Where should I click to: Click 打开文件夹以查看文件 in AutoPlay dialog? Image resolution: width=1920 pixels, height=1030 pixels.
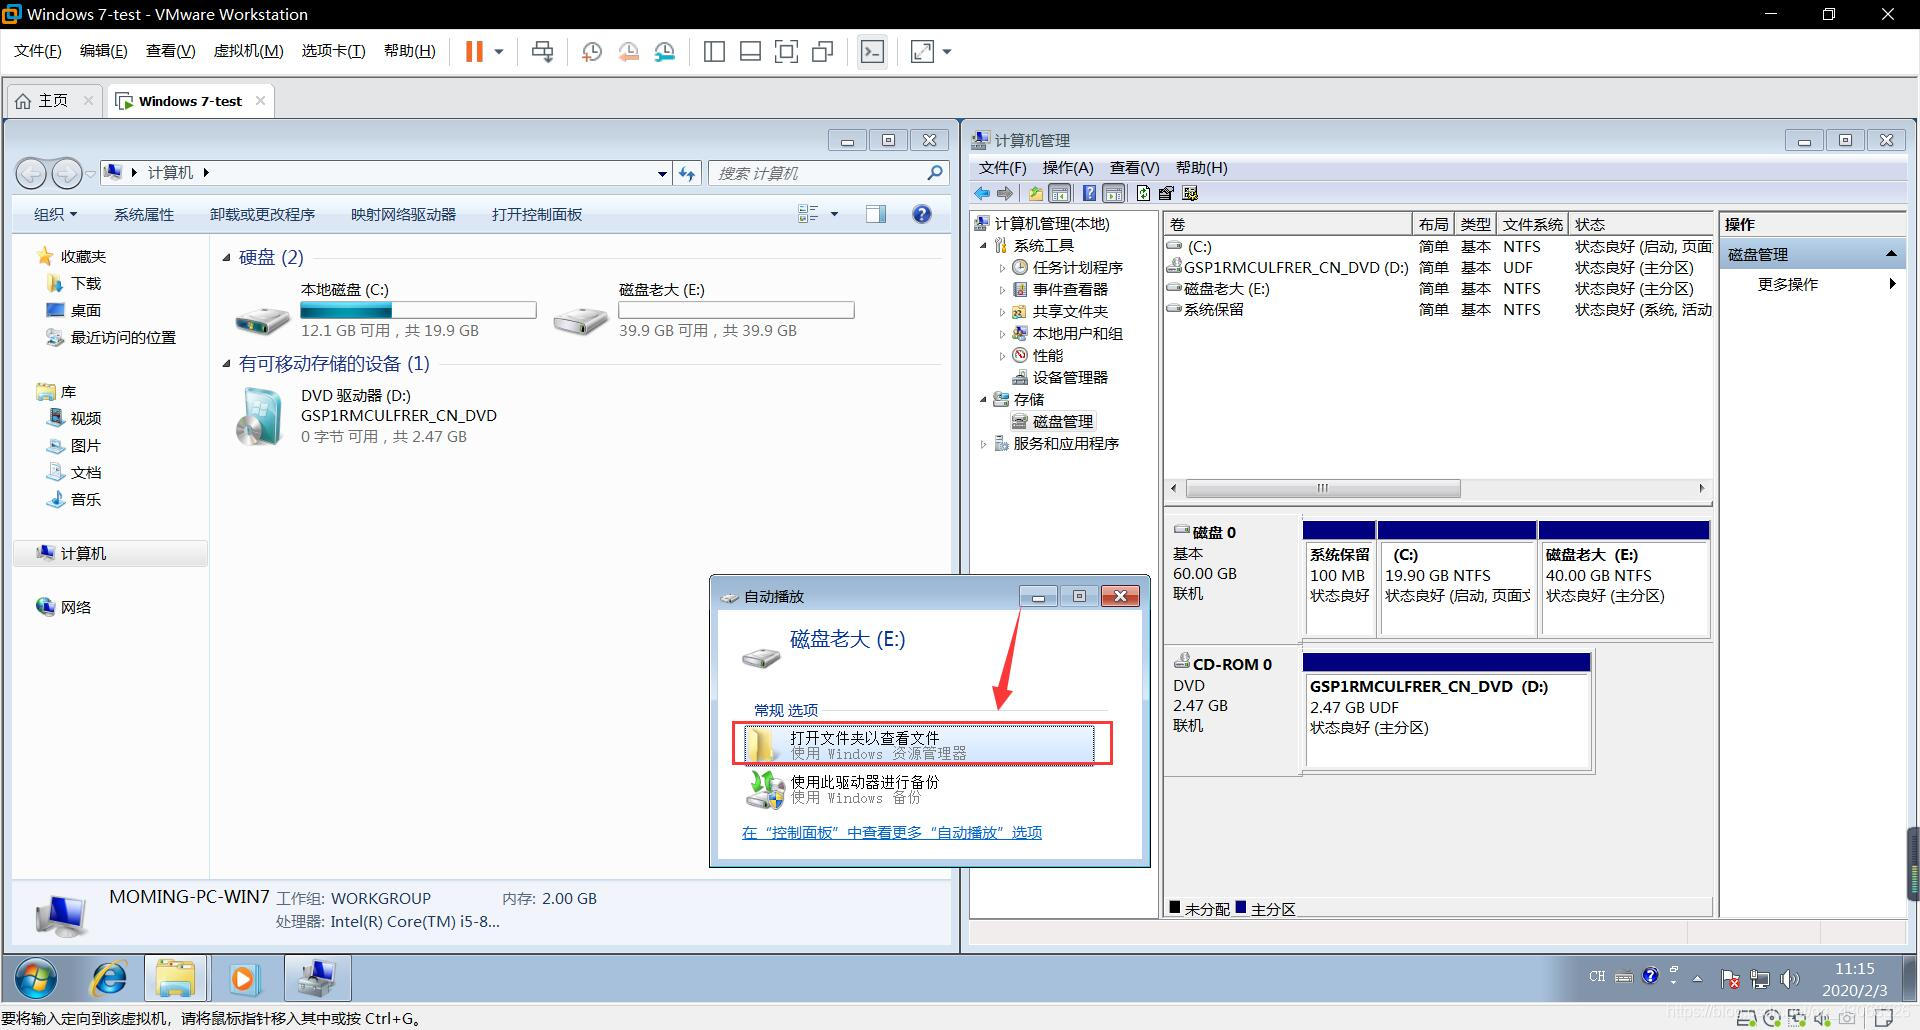click(920, 744)
